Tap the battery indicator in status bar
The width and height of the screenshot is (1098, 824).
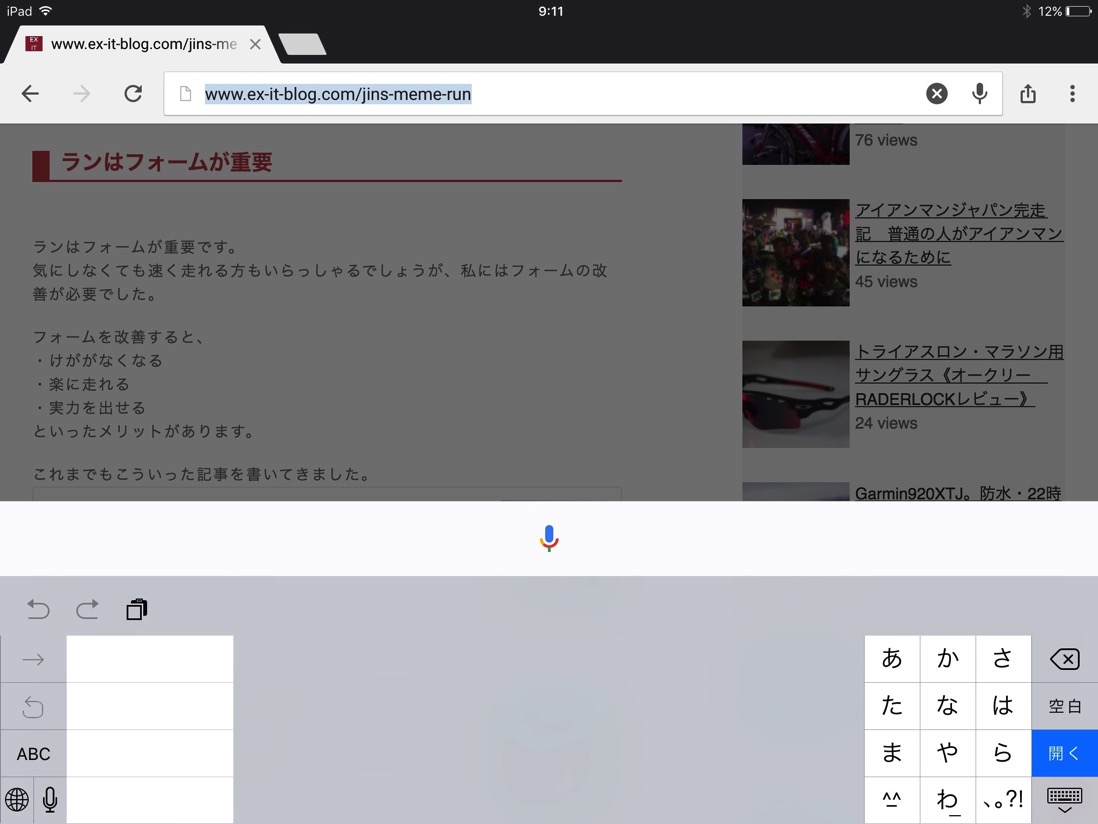(1078, 11)
